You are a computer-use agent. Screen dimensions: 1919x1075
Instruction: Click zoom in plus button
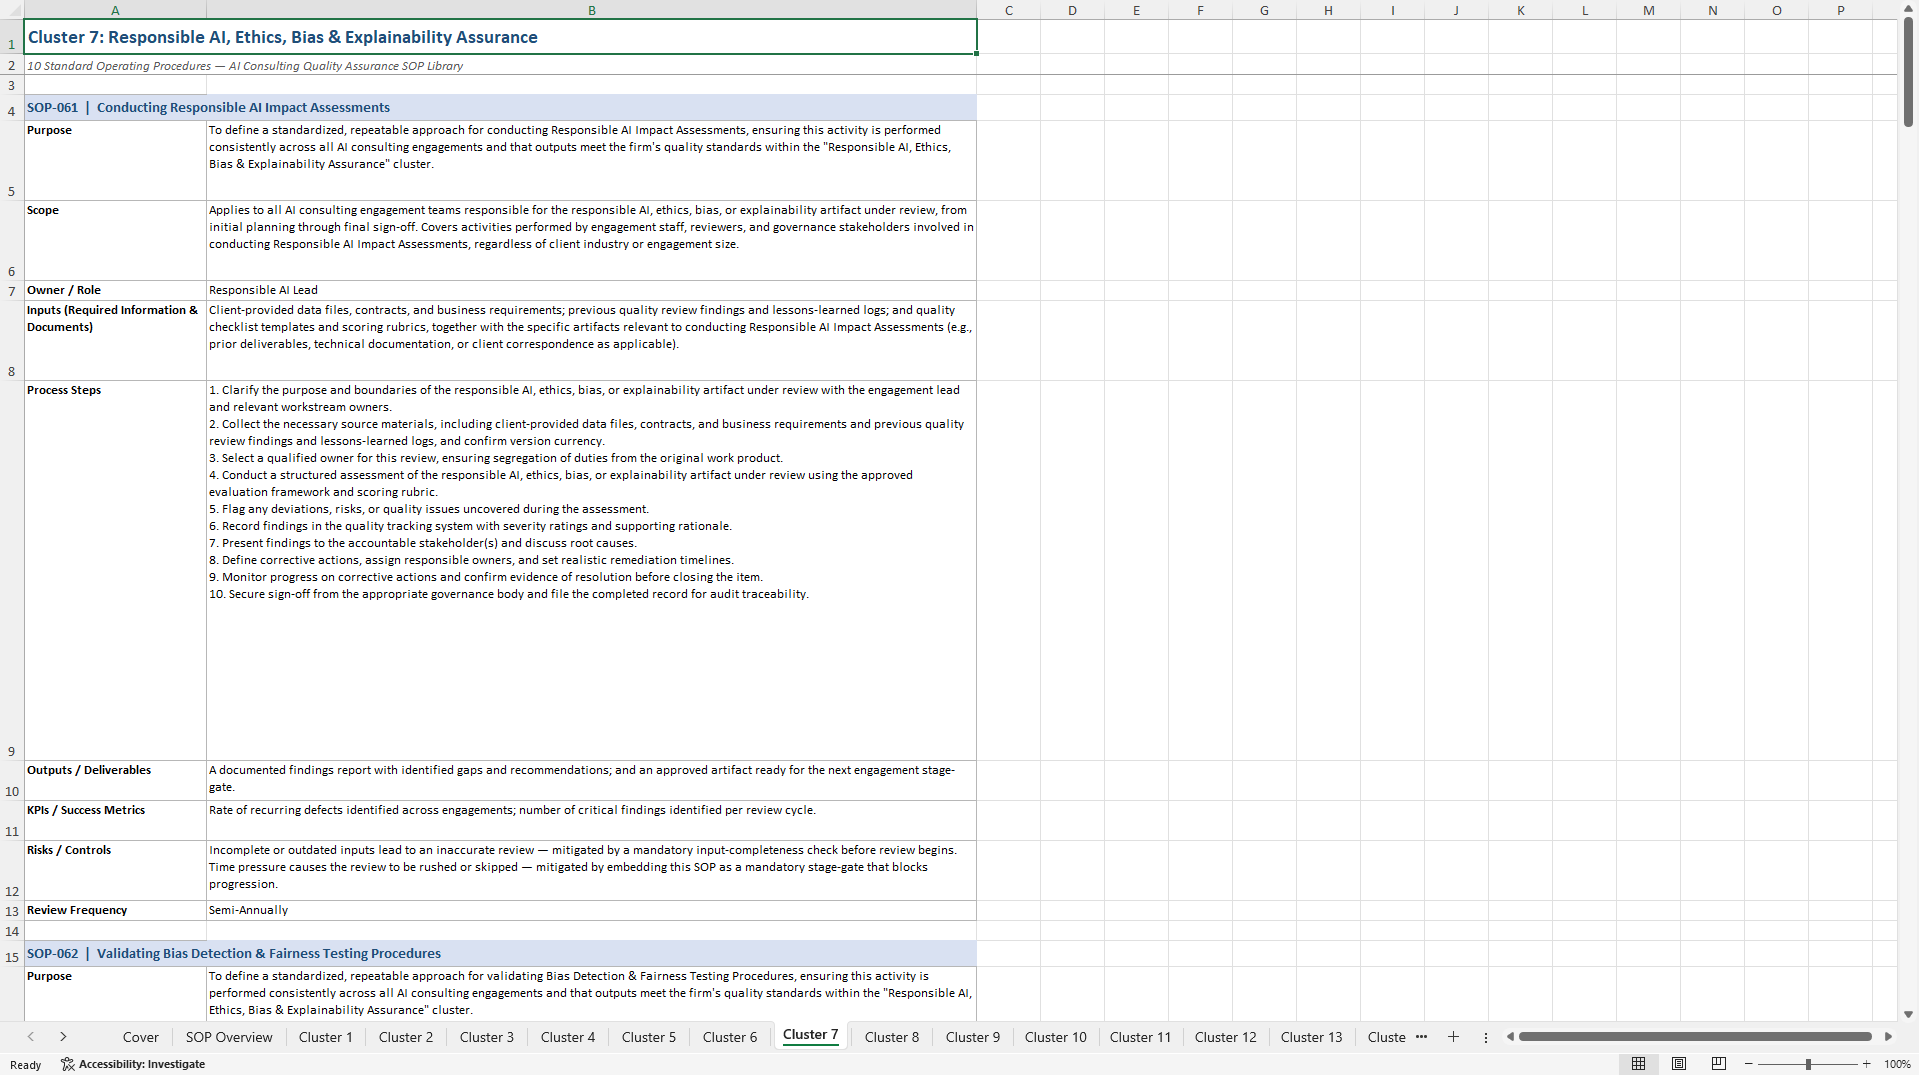1866,1064
